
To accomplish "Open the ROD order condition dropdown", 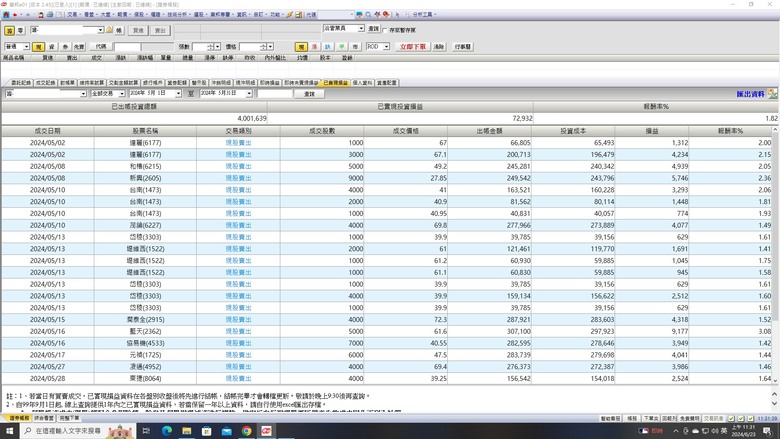I will click(386, 47).
